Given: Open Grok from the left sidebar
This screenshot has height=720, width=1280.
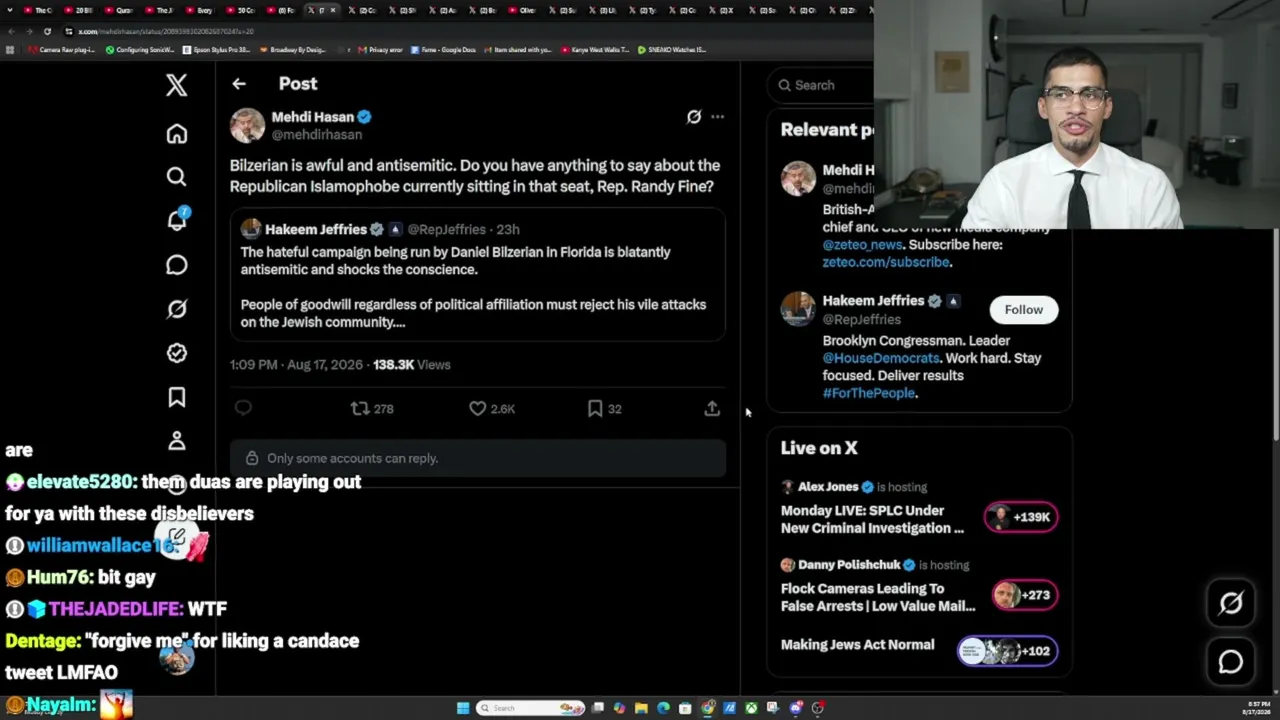Looking at the screenshot, I should click(176, 309).
